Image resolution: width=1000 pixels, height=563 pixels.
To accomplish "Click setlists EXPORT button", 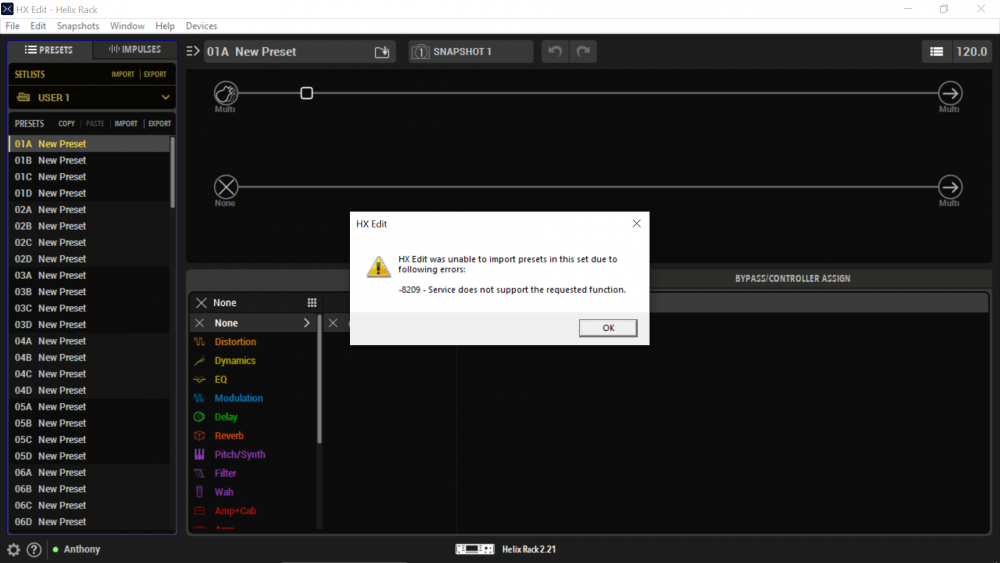I will 155,75.
